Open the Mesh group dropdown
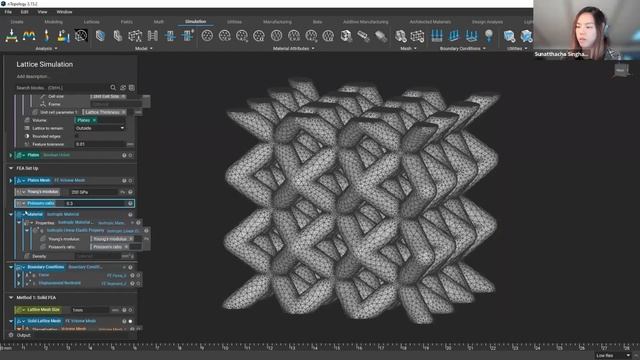 click(408, 49)
